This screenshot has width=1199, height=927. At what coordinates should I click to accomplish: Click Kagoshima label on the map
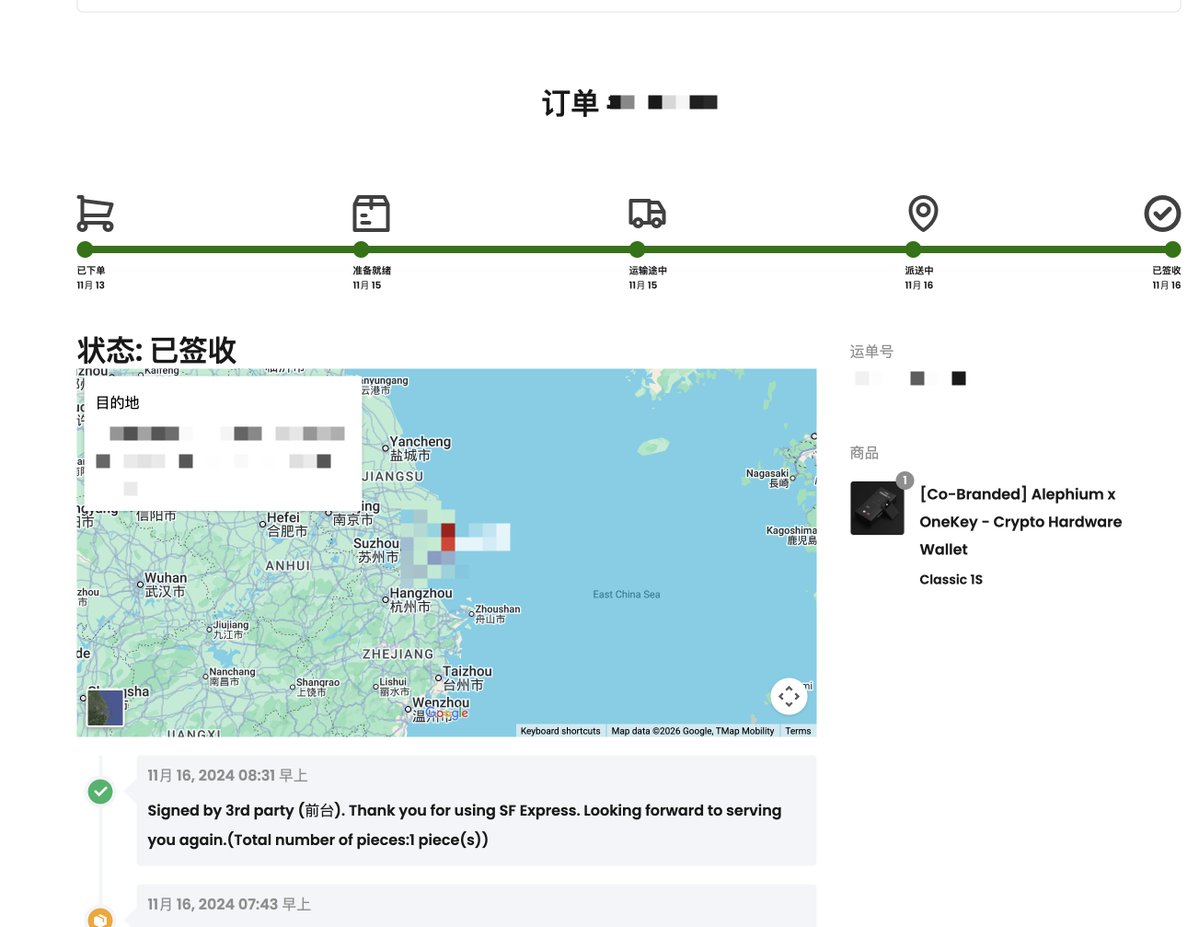click(791, 535)
